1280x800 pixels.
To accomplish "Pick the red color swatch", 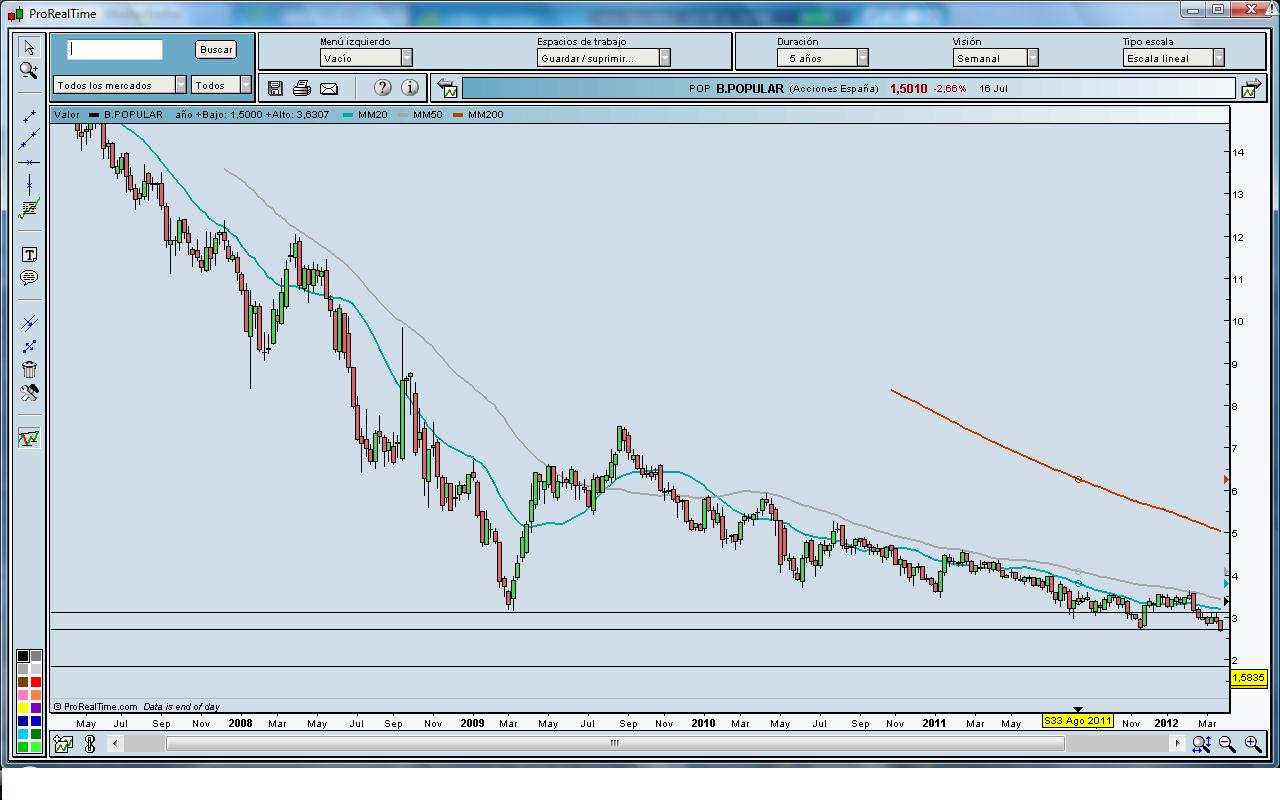I will 36,682.
